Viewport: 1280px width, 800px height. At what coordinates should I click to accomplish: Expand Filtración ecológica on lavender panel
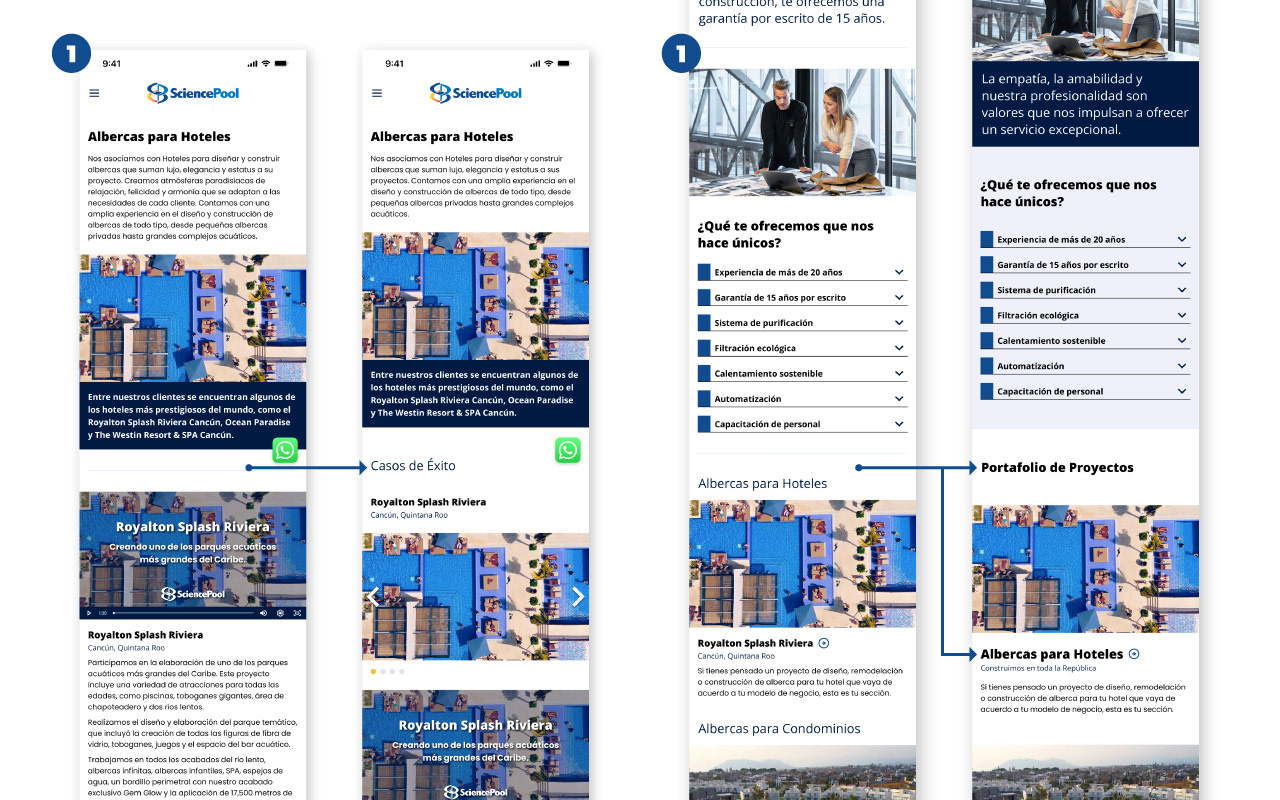(x=1085, y=315)
